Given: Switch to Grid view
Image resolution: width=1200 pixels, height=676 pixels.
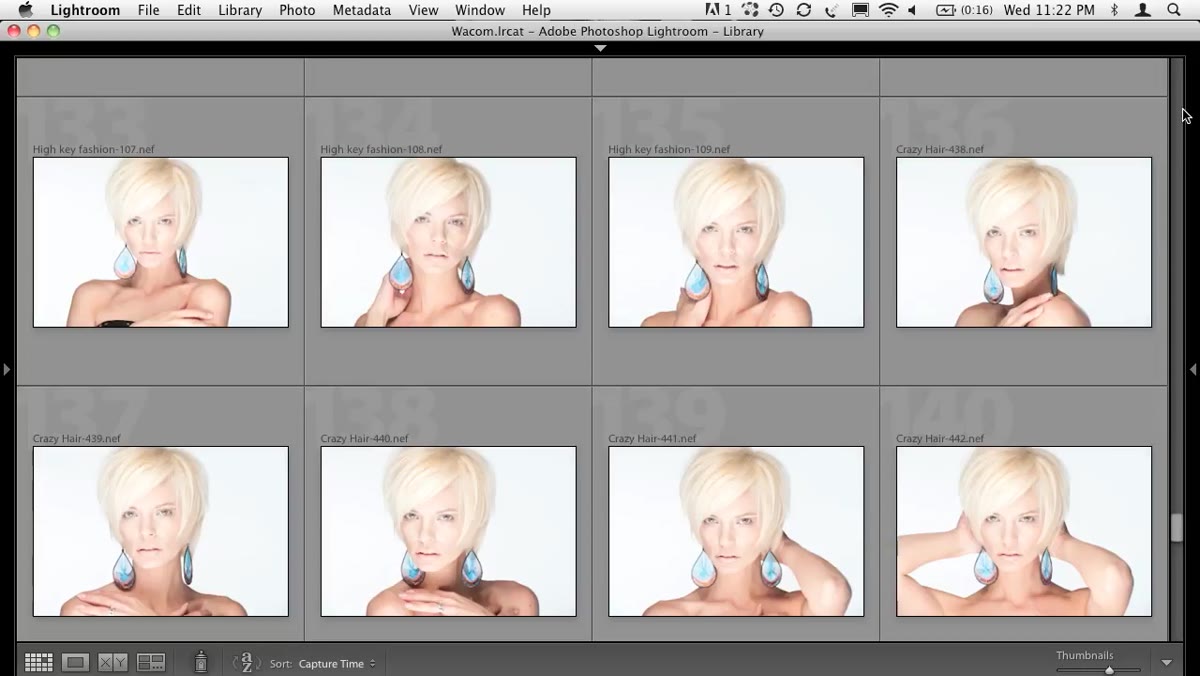Looking at the screenshot, I should pos(39,662).
